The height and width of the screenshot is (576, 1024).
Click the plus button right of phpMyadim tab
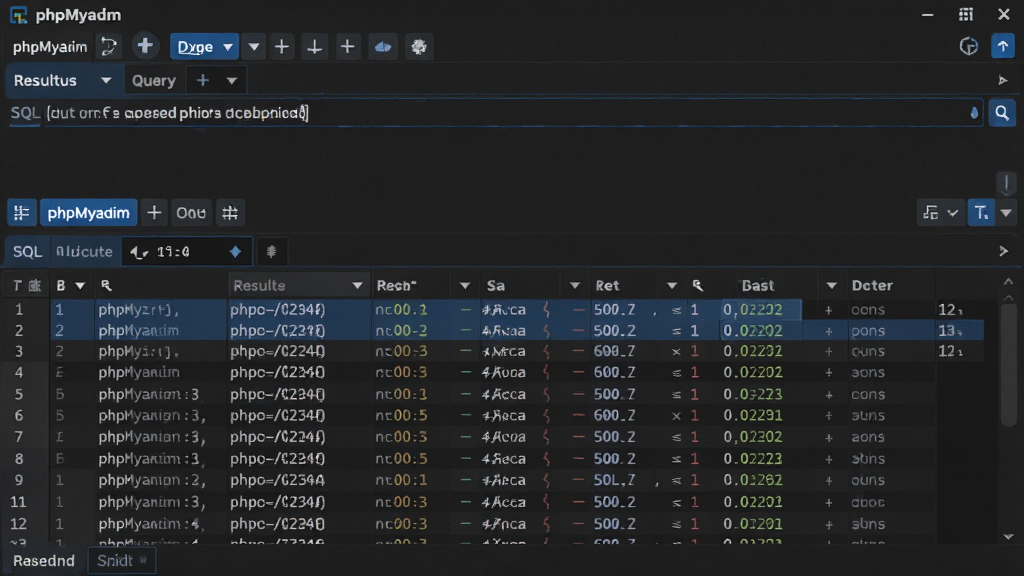[154, 213]
